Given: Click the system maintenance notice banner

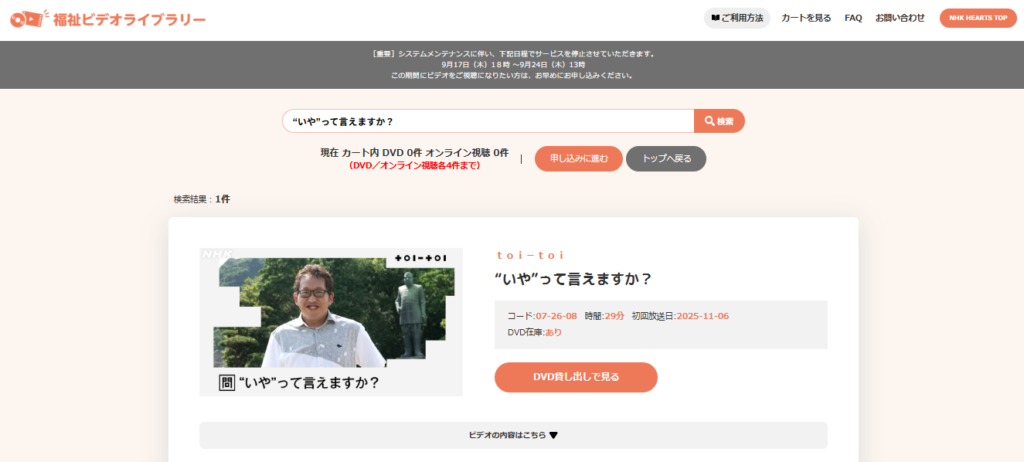Looking at the screenshot, I should pos(512,65).
